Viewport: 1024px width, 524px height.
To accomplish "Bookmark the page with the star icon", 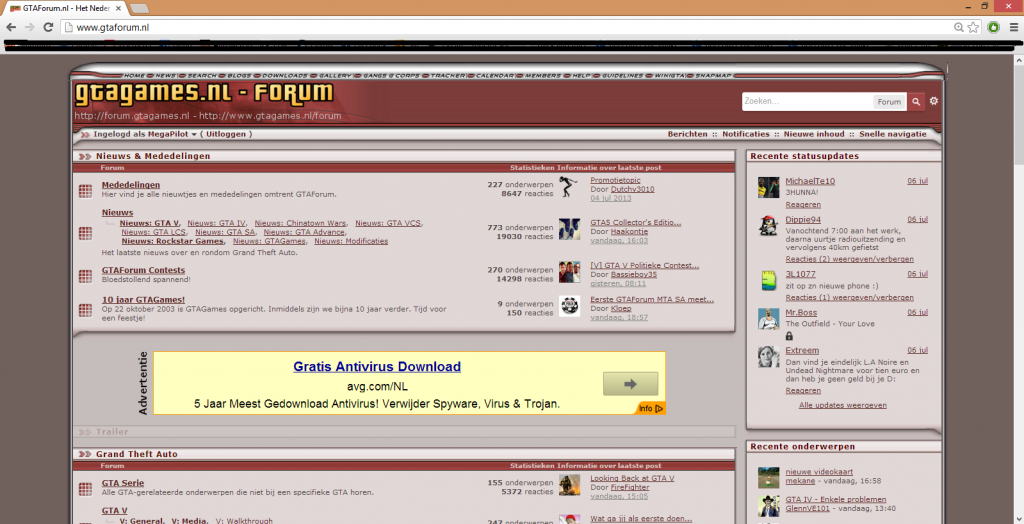I will (973, 27).
